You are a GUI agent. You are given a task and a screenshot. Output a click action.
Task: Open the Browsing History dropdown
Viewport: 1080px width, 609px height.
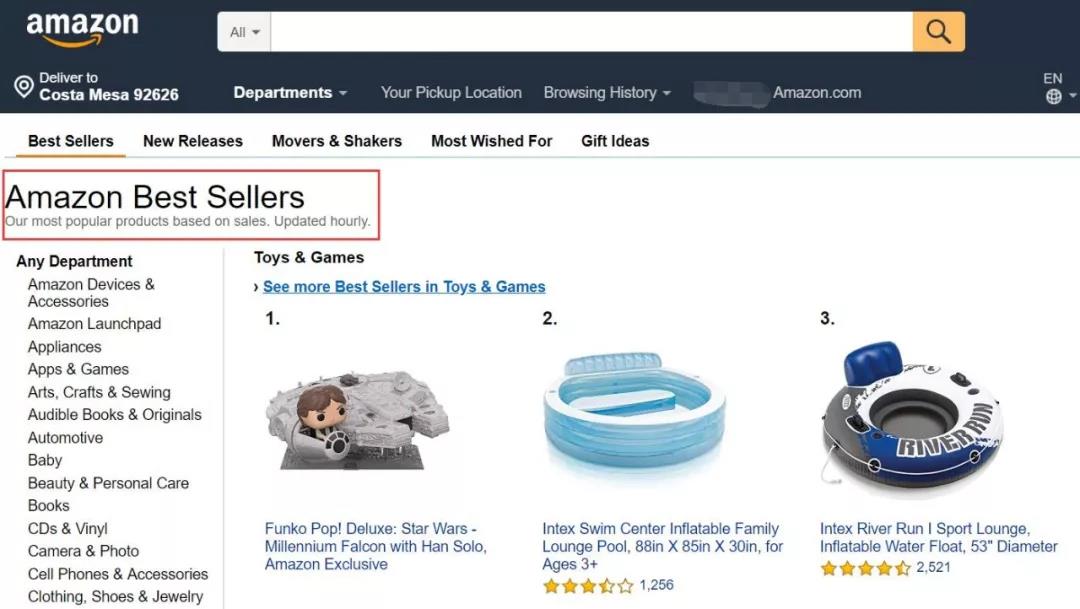(x=600, y=92)
